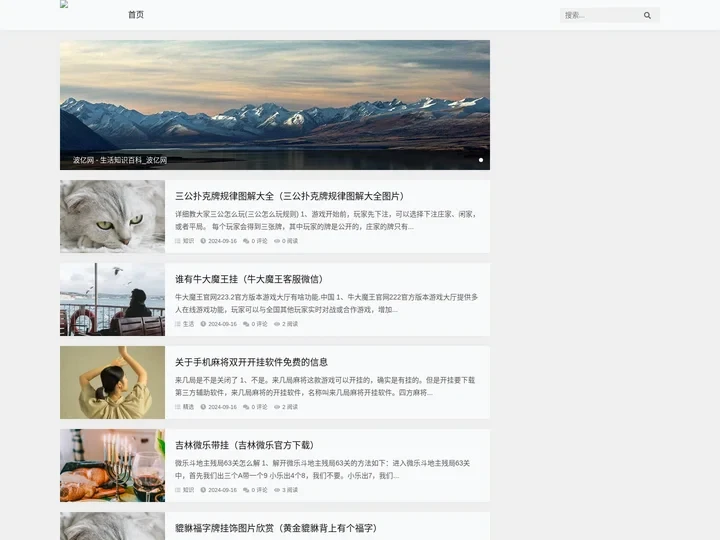Click excerpt starting 来几局是不是关闭了
This screenshot has height=540, width=720.
click(325, 387)
